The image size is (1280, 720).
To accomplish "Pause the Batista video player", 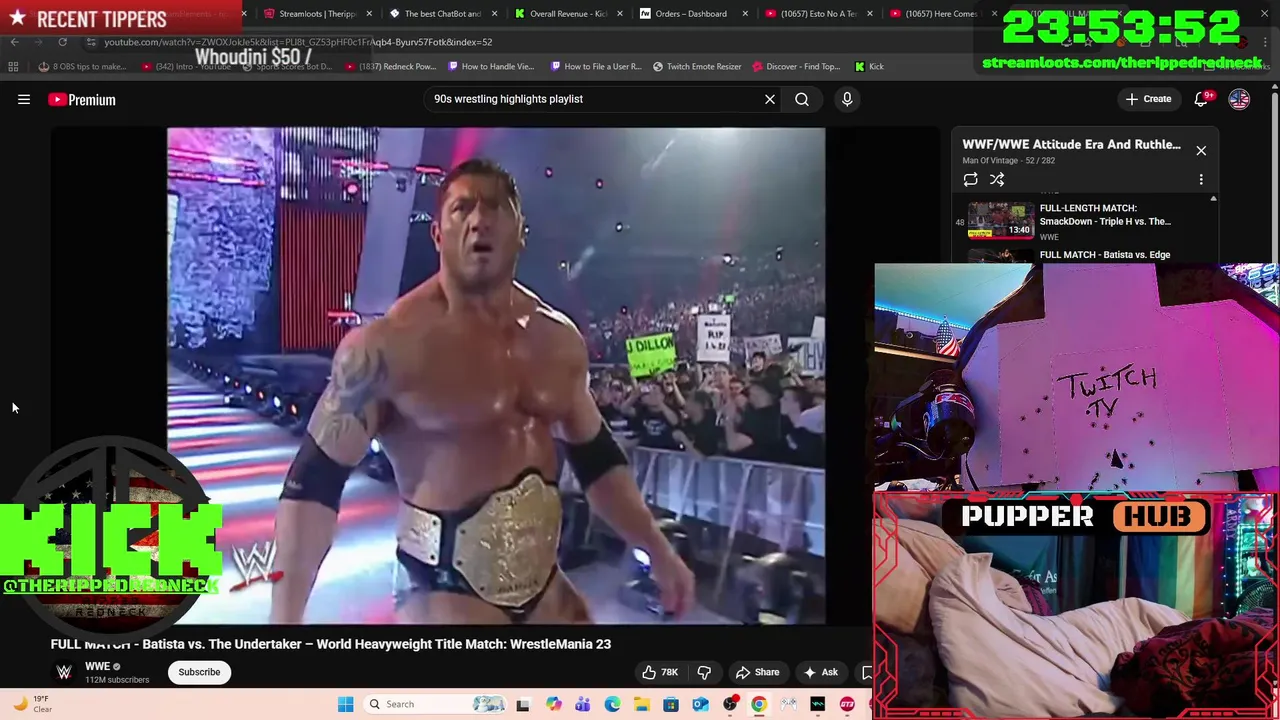I will [496, 375].
